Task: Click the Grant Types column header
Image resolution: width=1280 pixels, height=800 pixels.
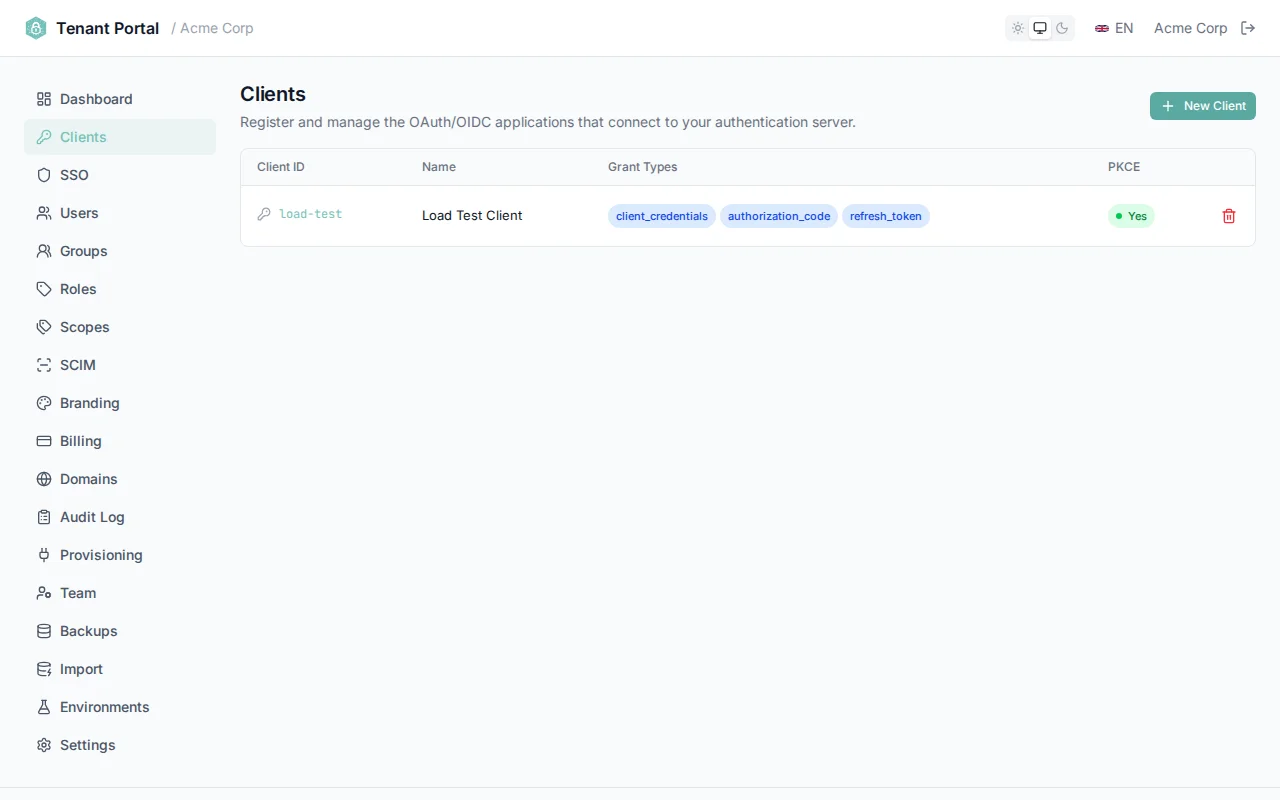Action: 643,167
